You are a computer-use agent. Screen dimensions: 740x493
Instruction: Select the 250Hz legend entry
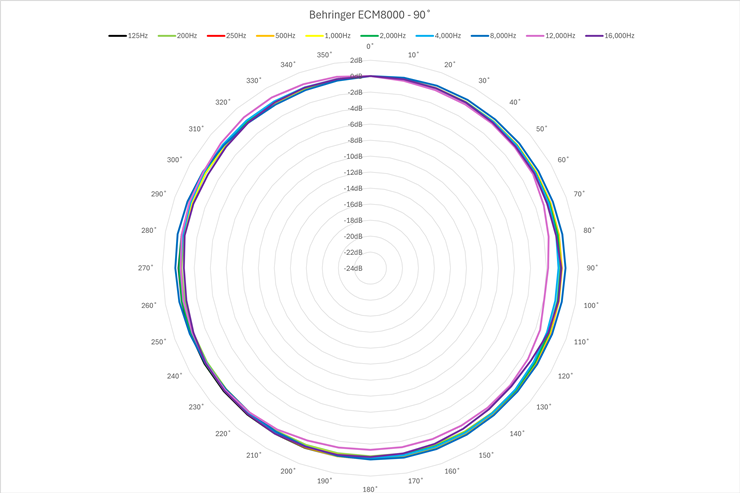(x=227, y=35)
